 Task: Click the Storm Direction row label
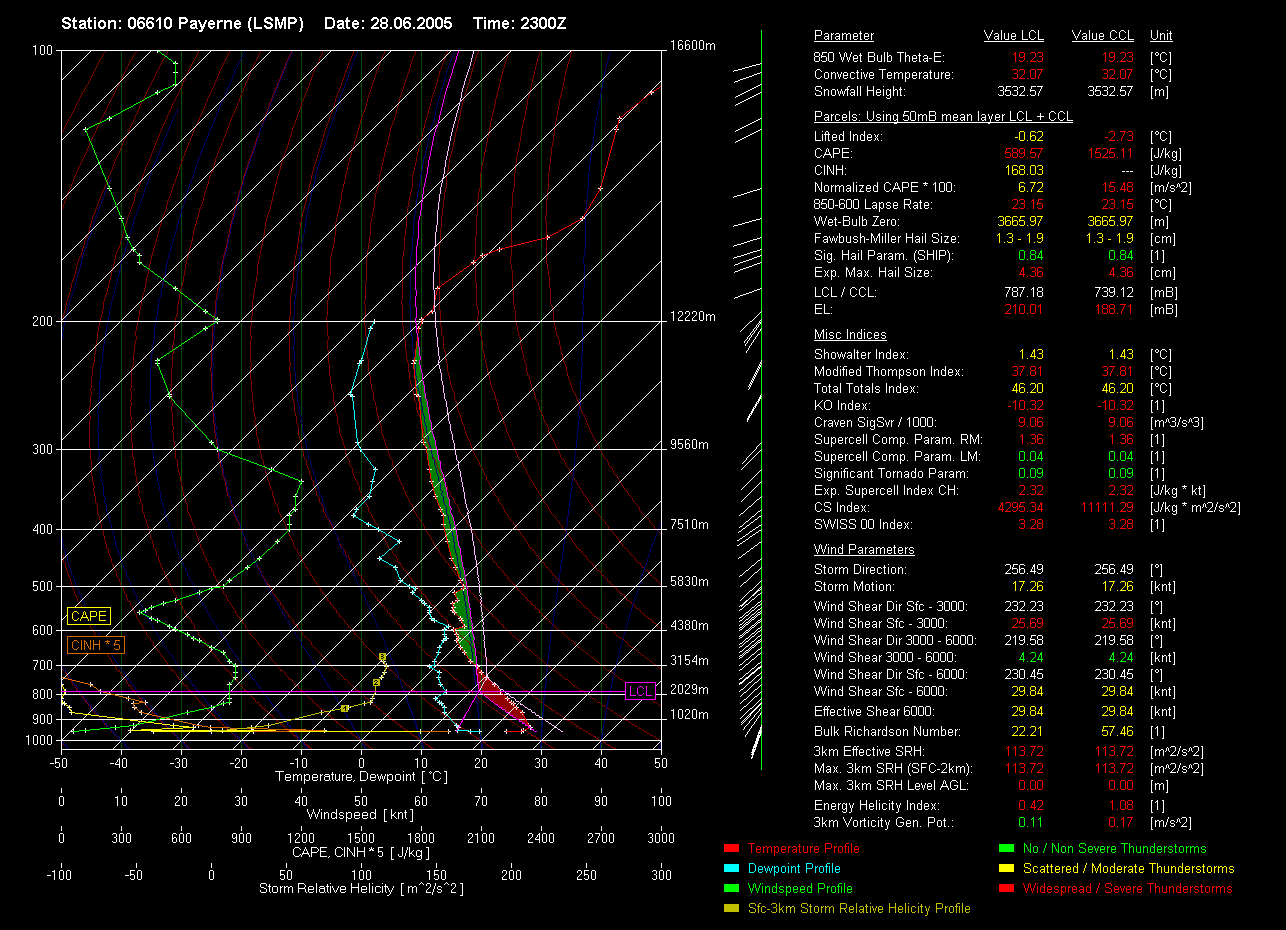tap(861, 570)
